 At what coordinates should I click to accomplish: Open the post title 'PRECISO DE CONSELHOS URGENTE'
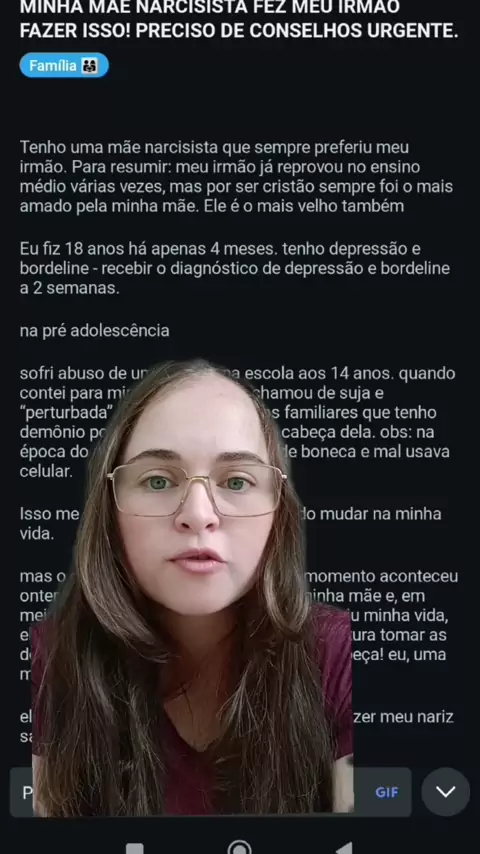pos(297,31)
